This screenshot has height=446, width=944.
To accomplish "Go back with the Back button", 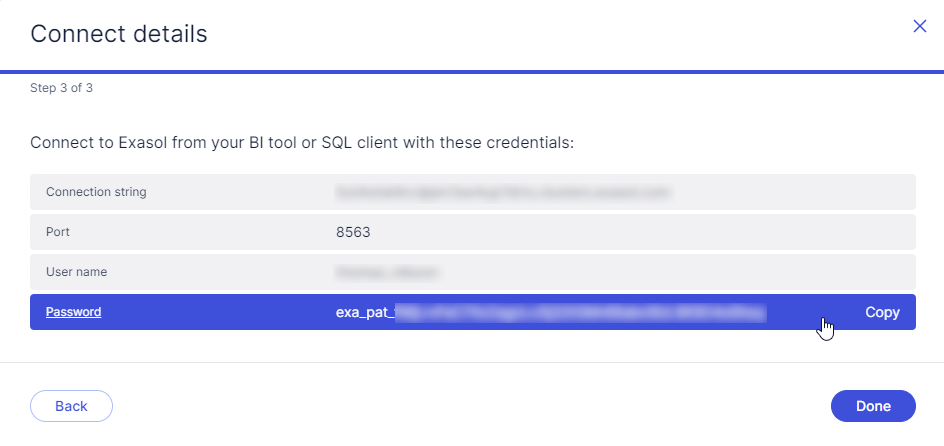I will click(x=71, y=406).
